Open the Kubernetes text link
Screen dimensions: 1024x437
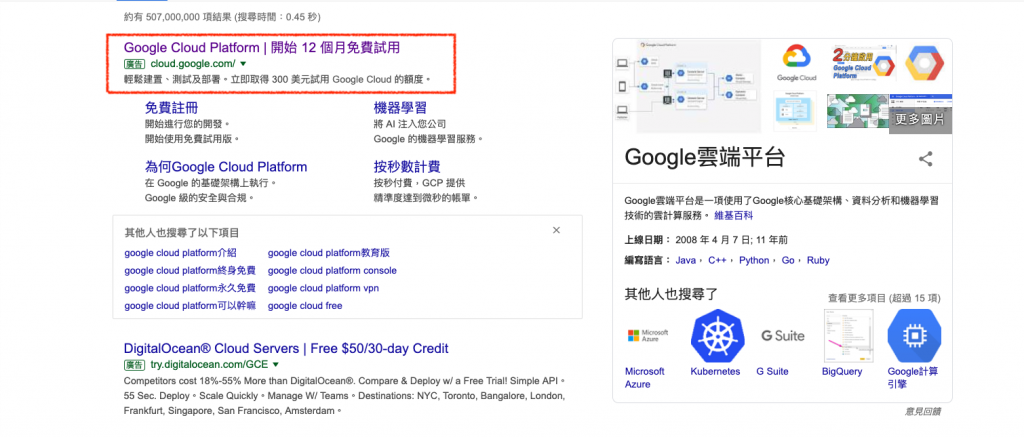[x=715, y=371]
